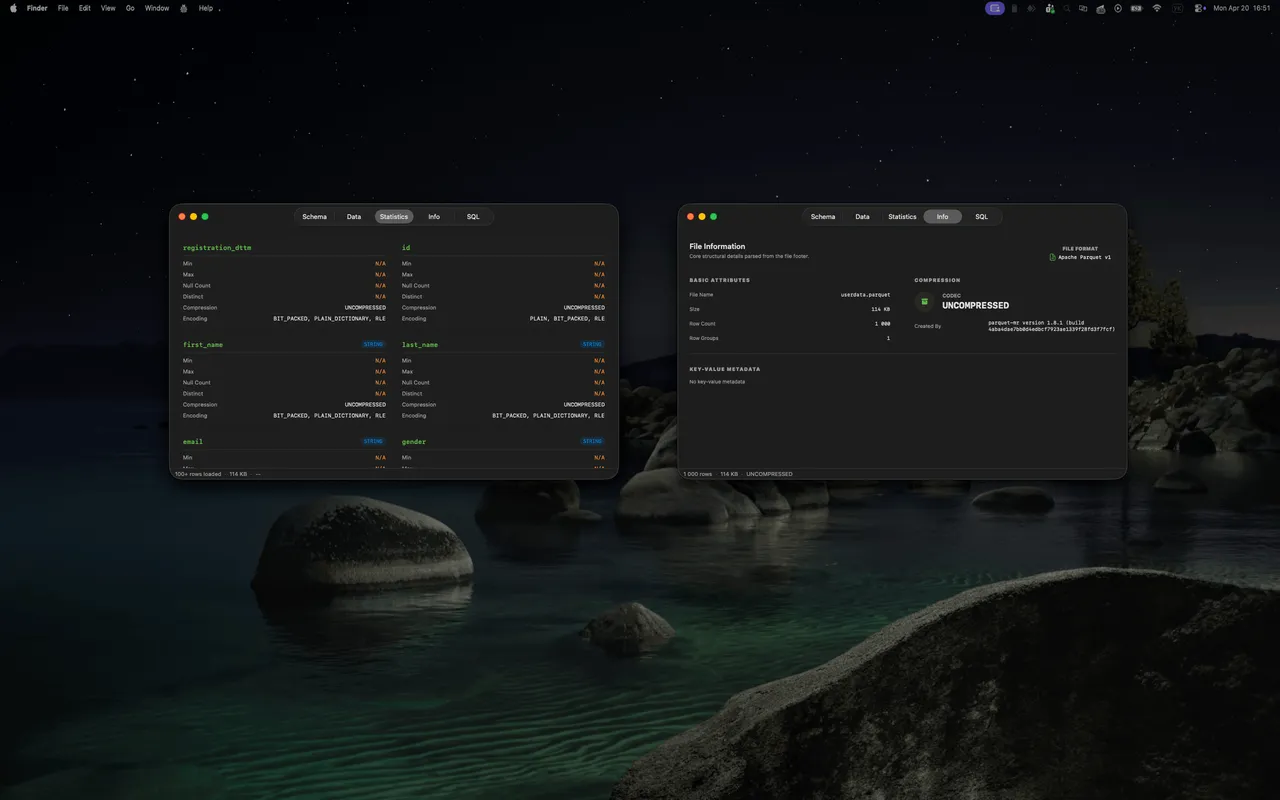Click '100+ rows loaded' in the status bar
This screenshot has width=1280, height=800.
click(198, 474)
